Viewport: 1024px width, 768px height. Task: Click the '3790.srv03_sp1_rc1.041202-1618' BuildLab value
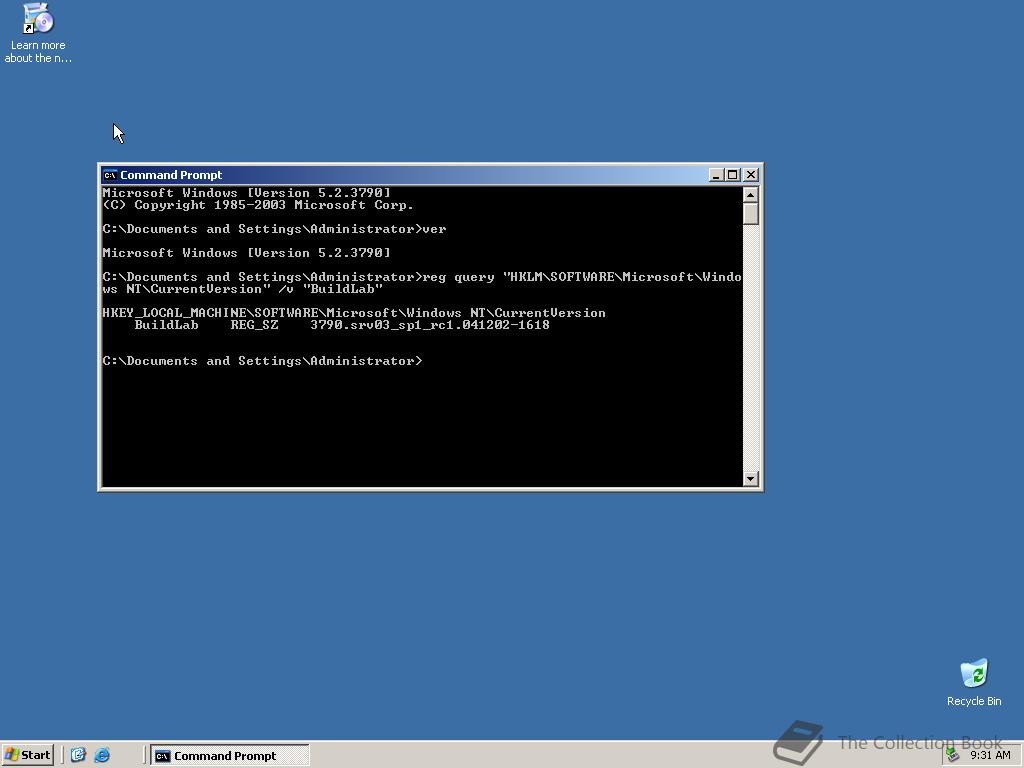[x=430, y=325]
